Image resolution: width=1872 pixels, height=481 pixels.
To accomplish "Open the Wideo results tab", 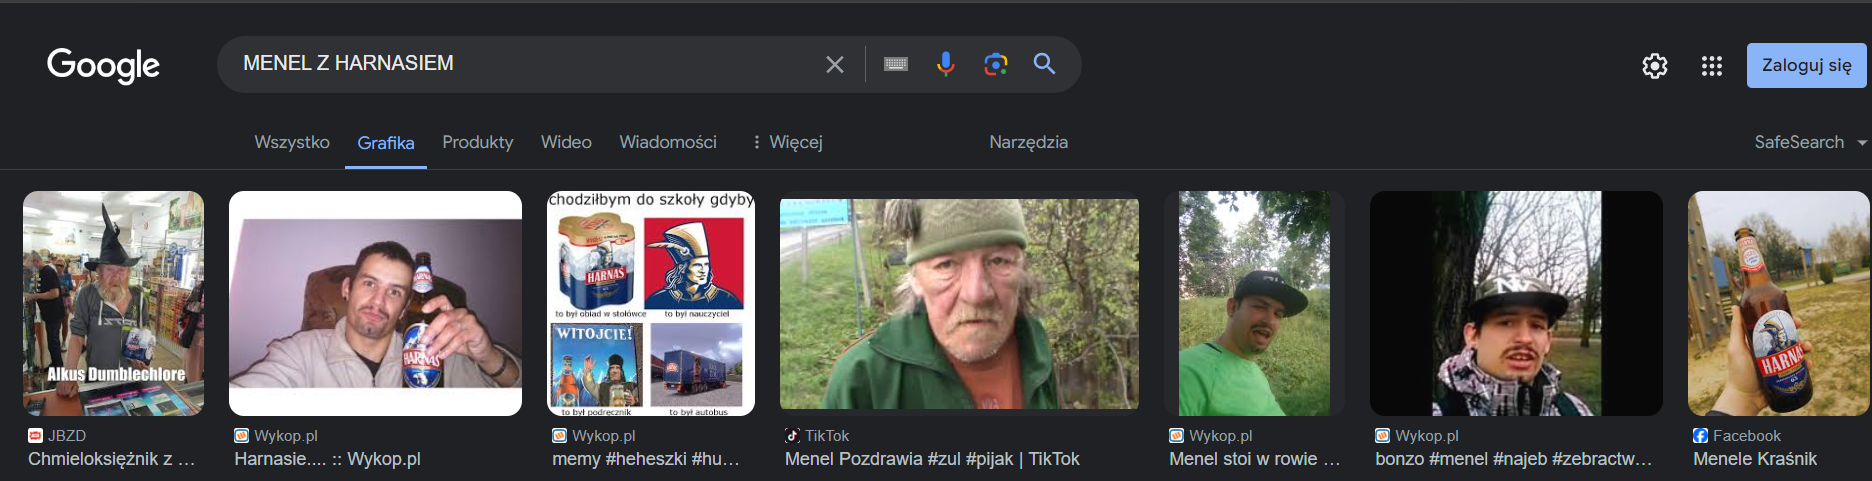I will coord(566,142).
